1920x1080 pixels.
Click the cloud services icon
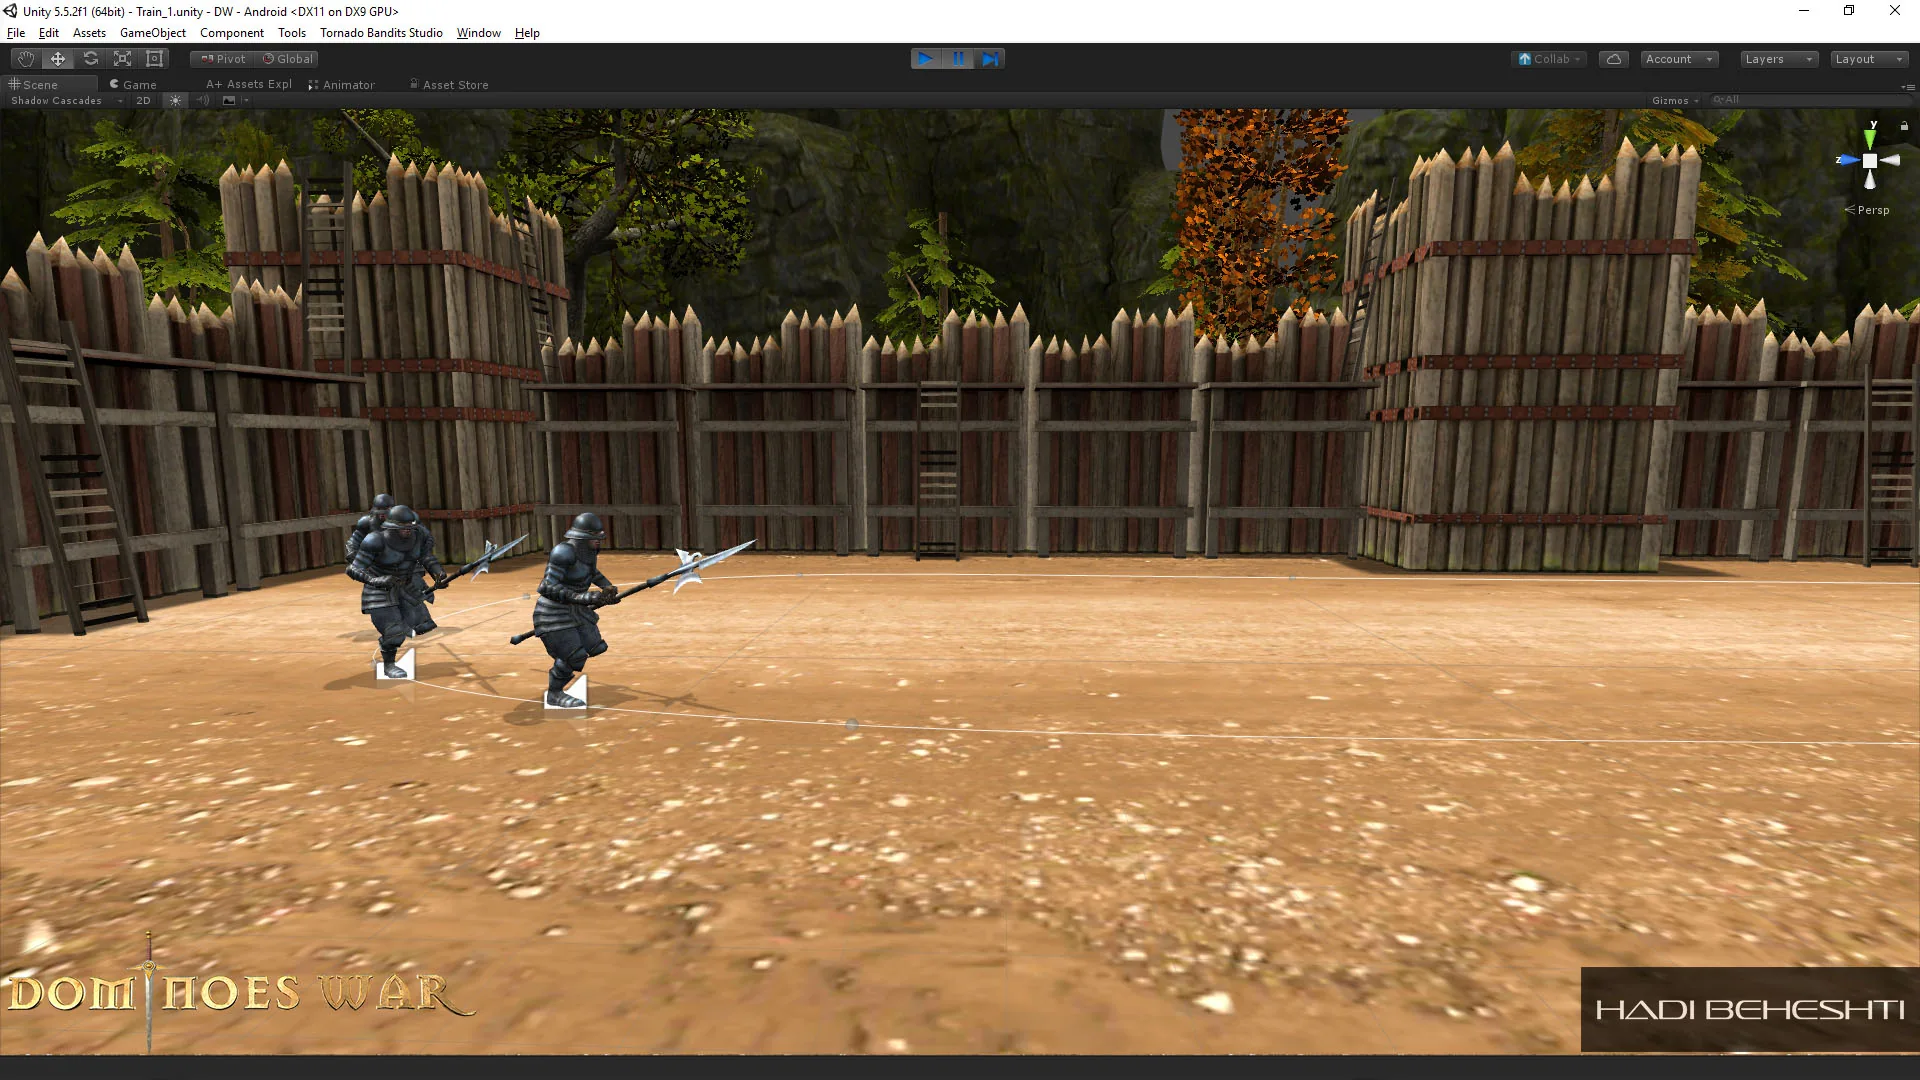tap(1613, 59)
